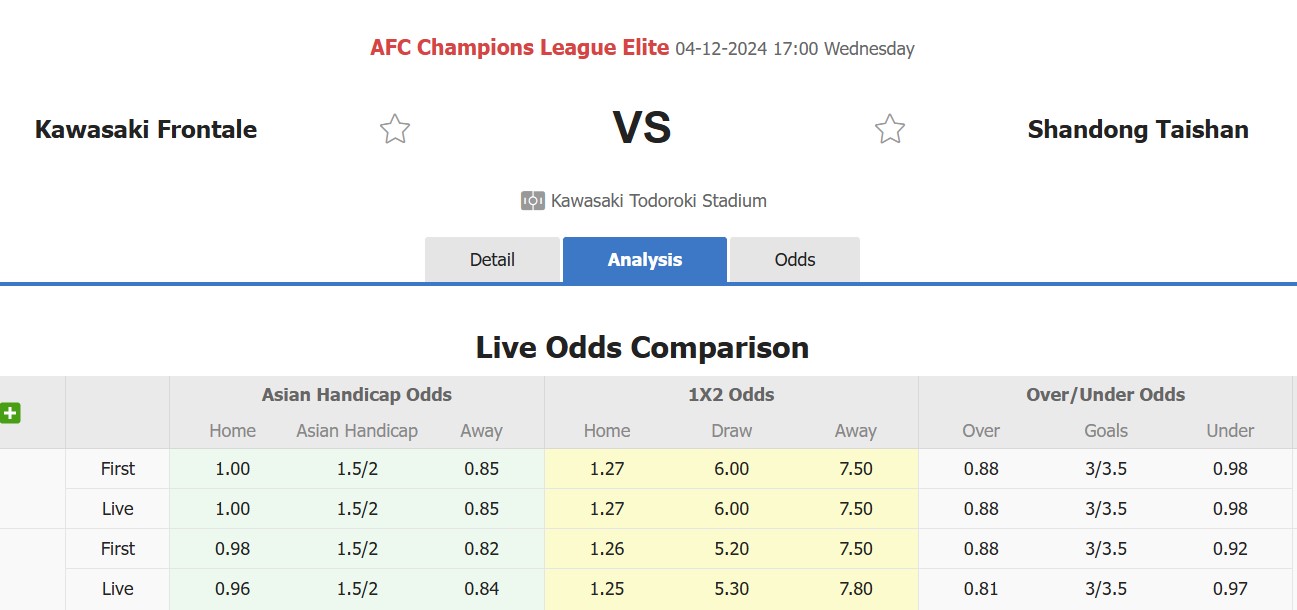The height and width of the screenshot is (610, 1297).
Task: Favorite Shandong Taishan with the star icon
Action: pyautogui.click(x=890, y=129)
